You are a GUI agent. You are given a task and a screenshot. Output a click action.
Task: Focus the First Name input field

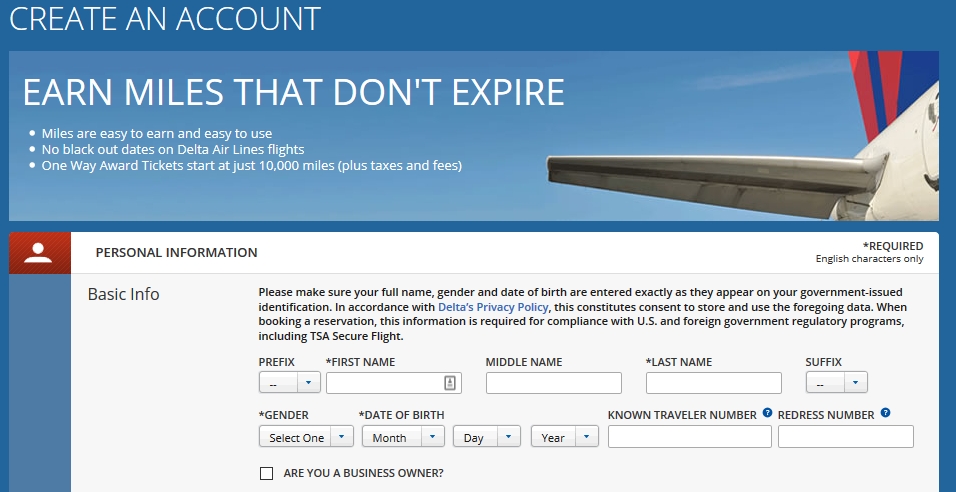click(394, 383)
